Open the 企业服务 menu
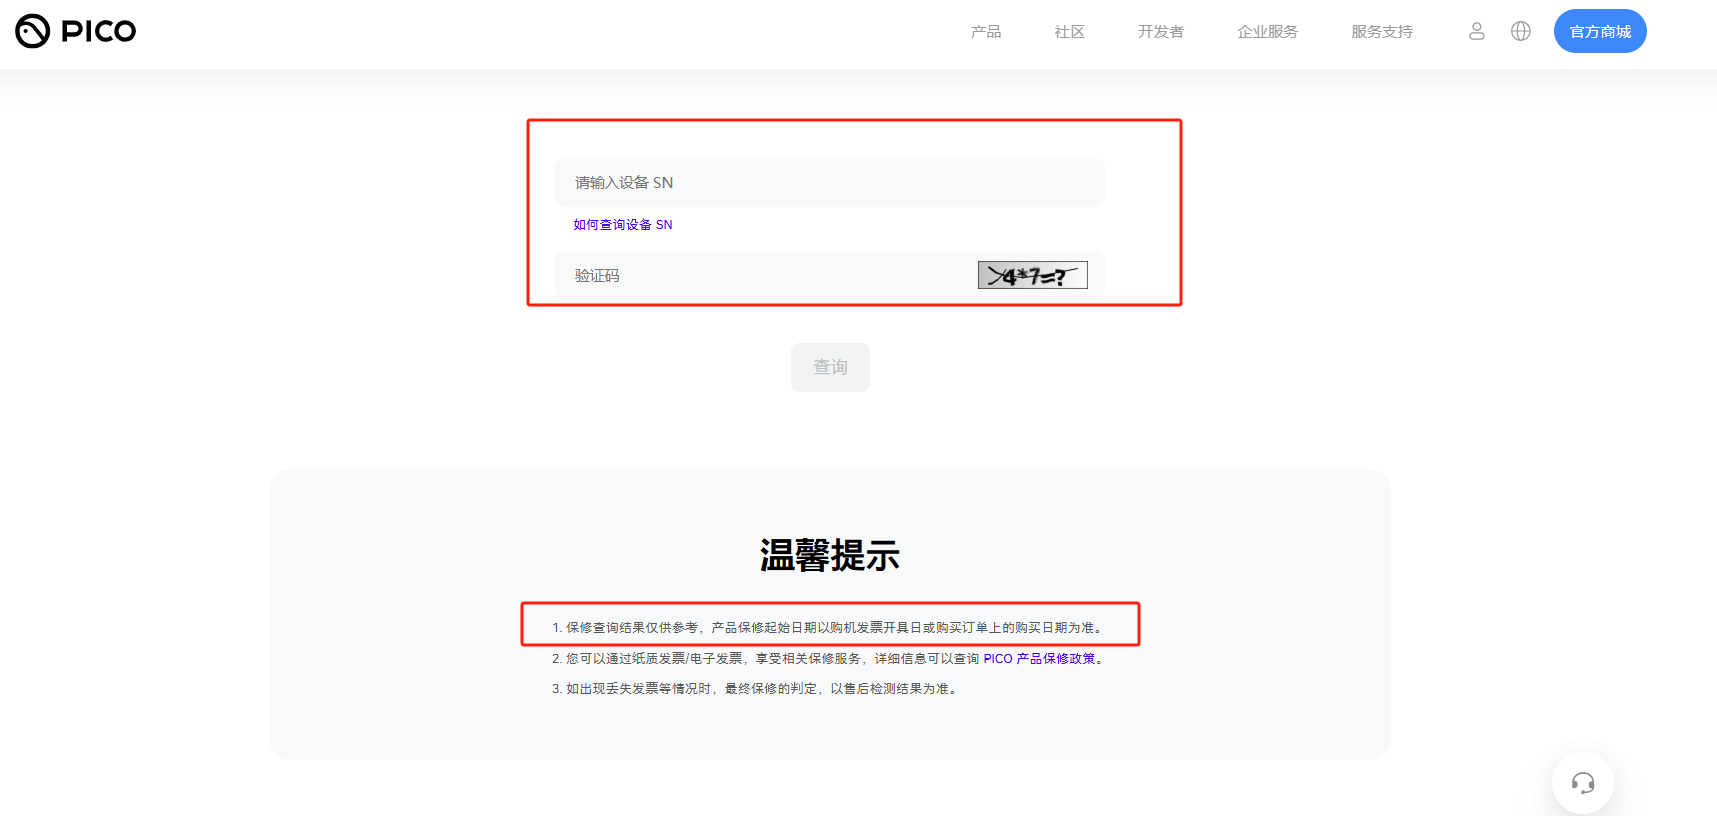 (1267, 32)
